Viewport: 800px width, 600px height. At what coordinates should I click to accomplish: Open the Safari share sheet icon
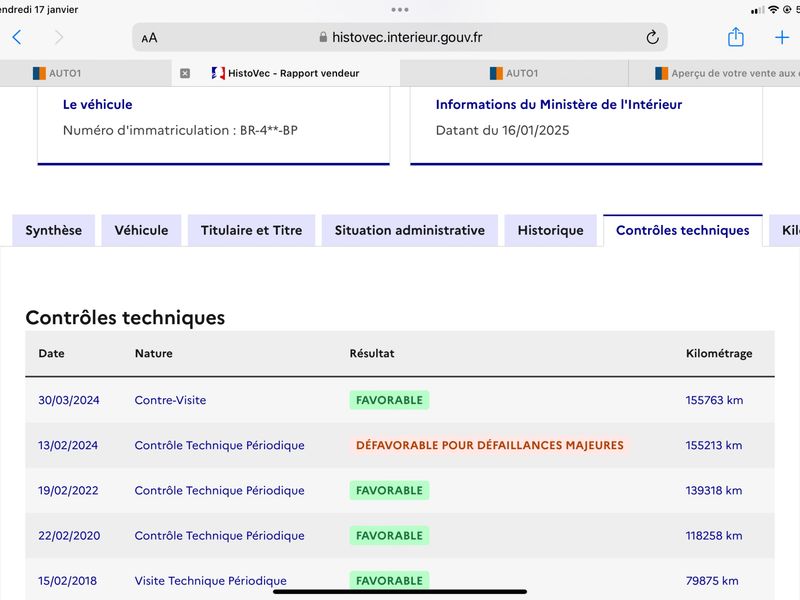(x=735, y=37)
